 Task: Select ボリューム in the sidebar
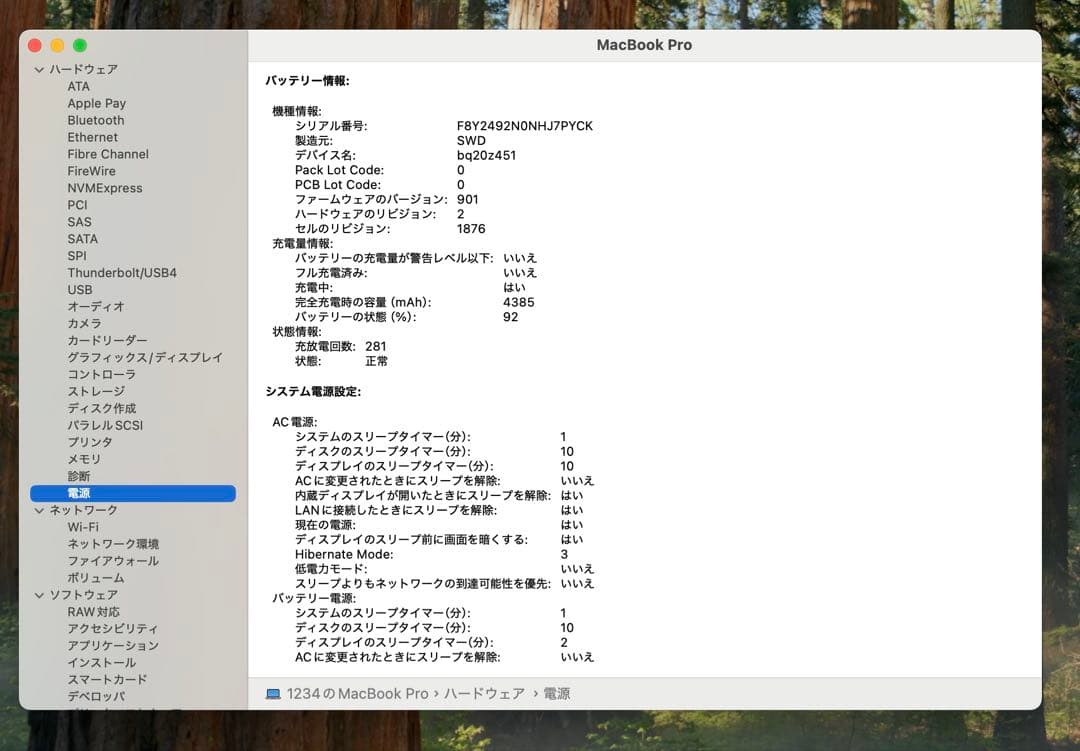96,578
